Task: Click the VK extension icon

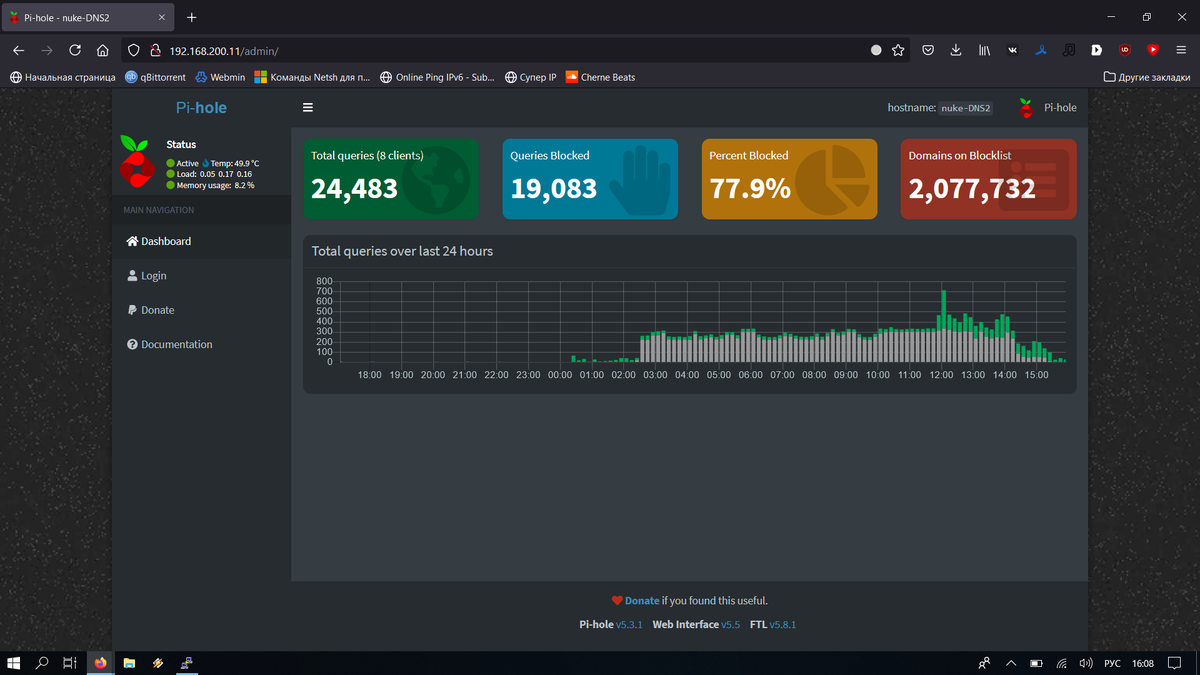Action: coord(1013,50)
